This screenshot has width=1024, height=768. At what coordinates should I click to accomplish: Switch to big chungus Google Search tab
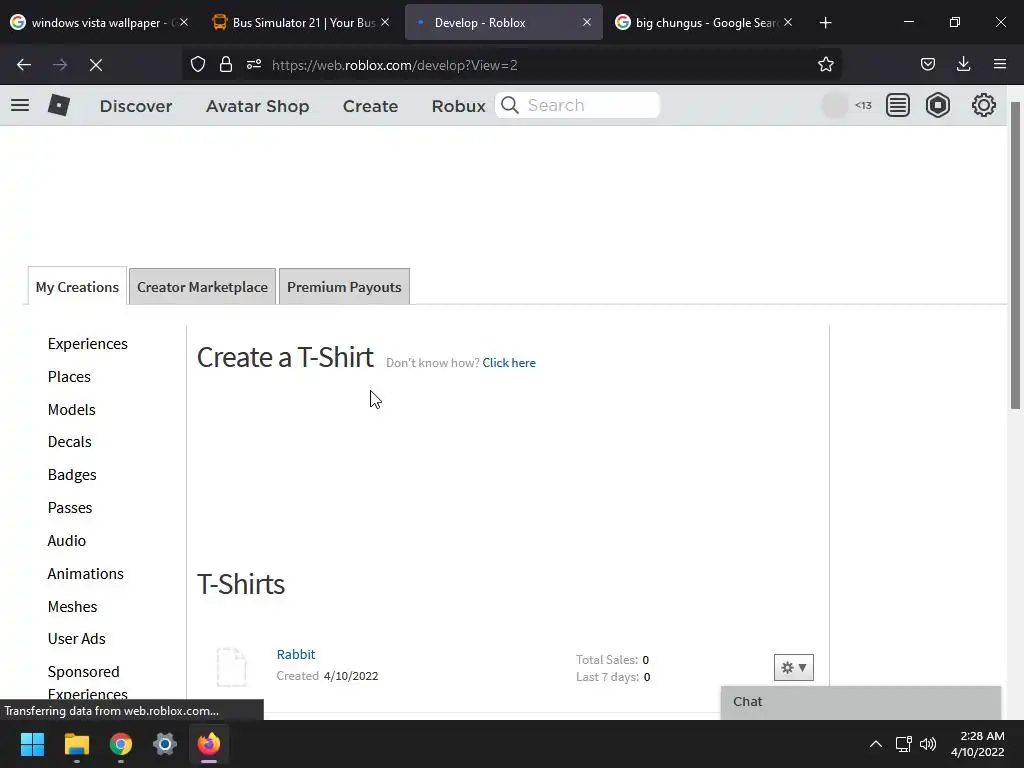[x=704, y=23]
